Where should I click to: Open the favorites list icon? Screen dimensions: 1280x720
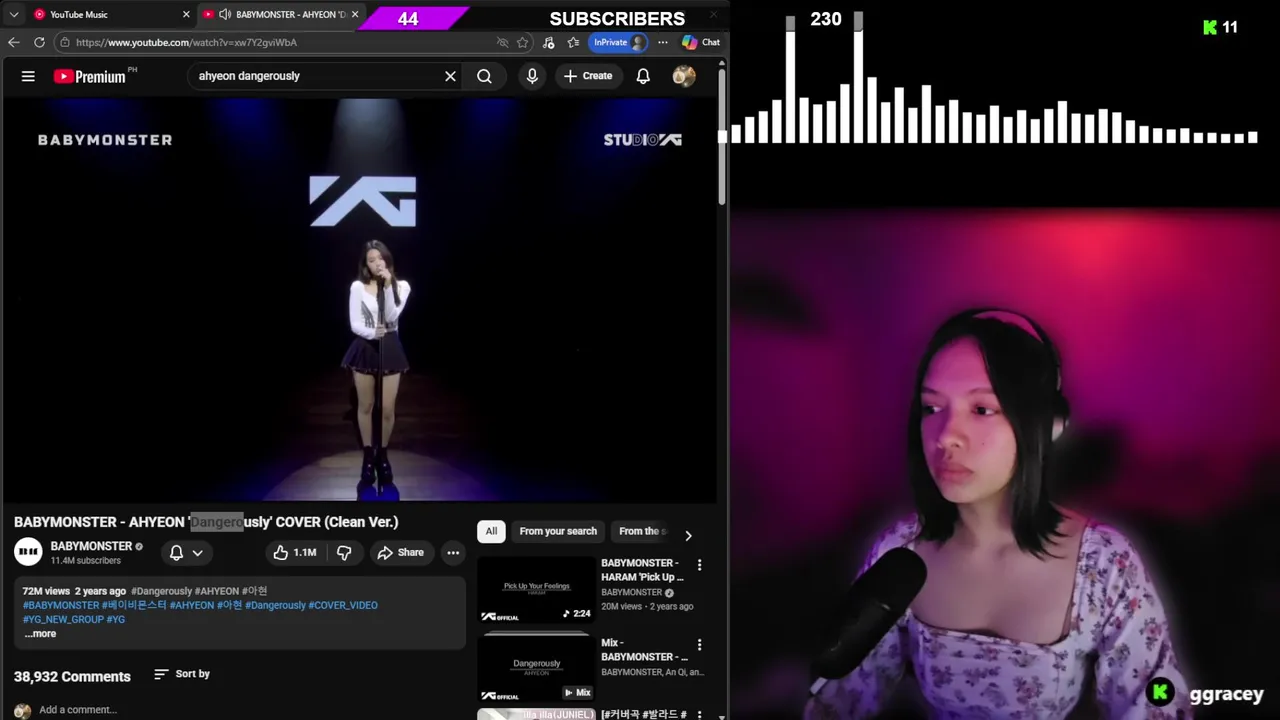click(x=573, y=42)
